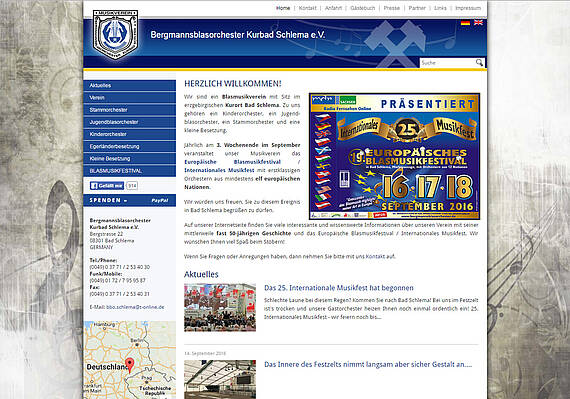This screenshot has height=399, width=570.
Task: Open the Musikfest orchestra photo thumbnail
Action: pyautogui.click(x=220, y=308)
